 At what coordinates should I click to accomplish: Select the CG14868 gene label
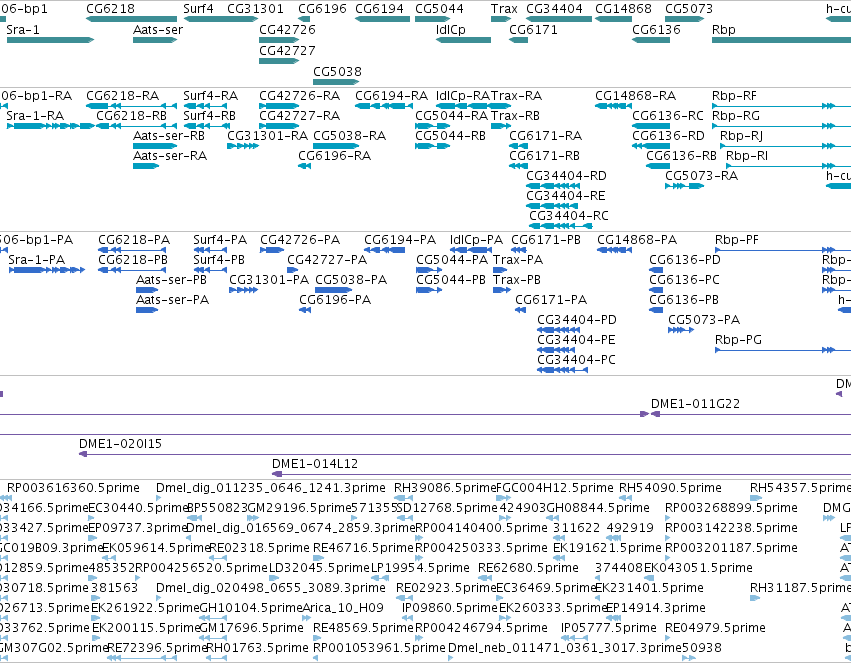[x=623, y=9]
